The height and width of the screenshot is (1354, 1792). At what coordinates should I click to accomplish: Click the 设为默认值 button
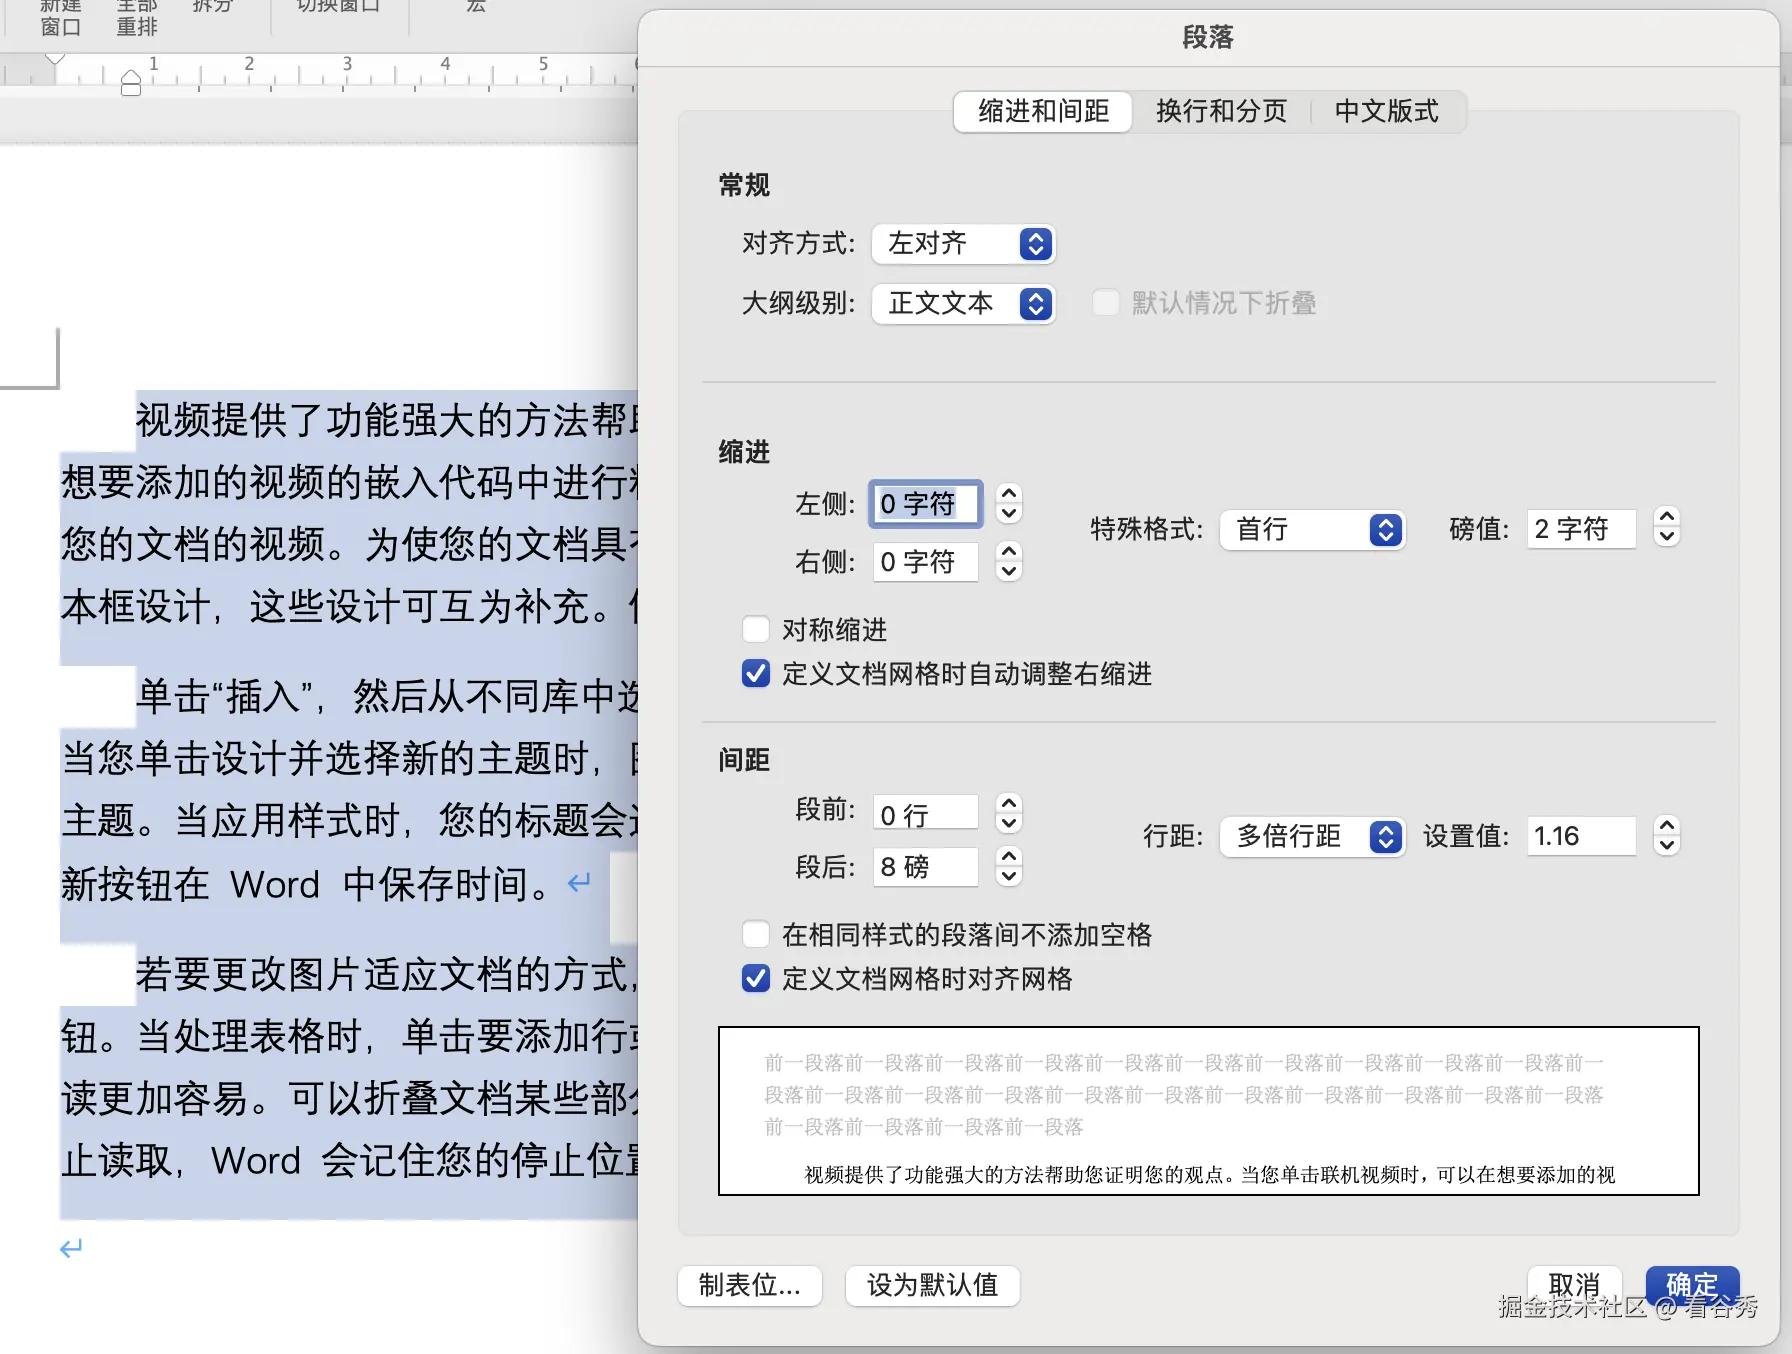coord(932,1285)
